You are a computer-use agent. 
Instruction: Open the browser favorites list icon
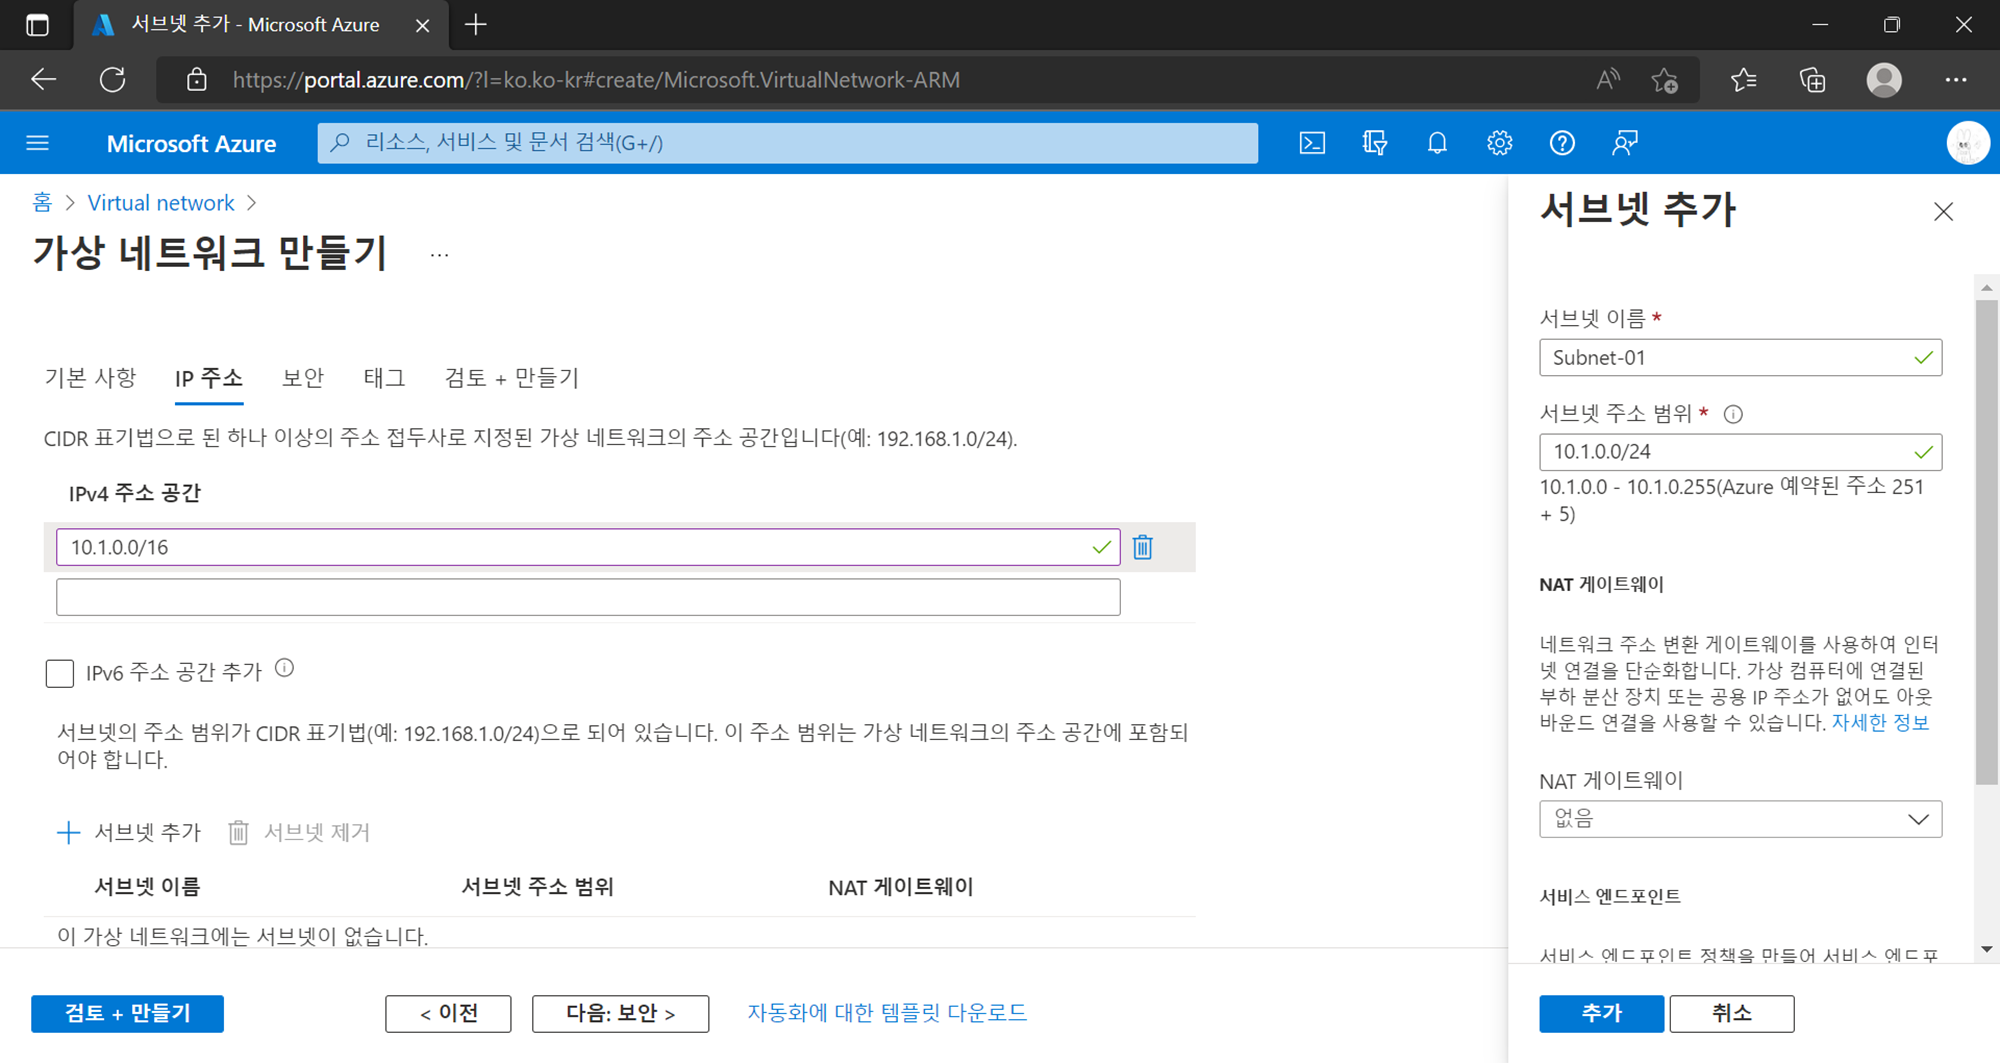(x=1743, y=80)
